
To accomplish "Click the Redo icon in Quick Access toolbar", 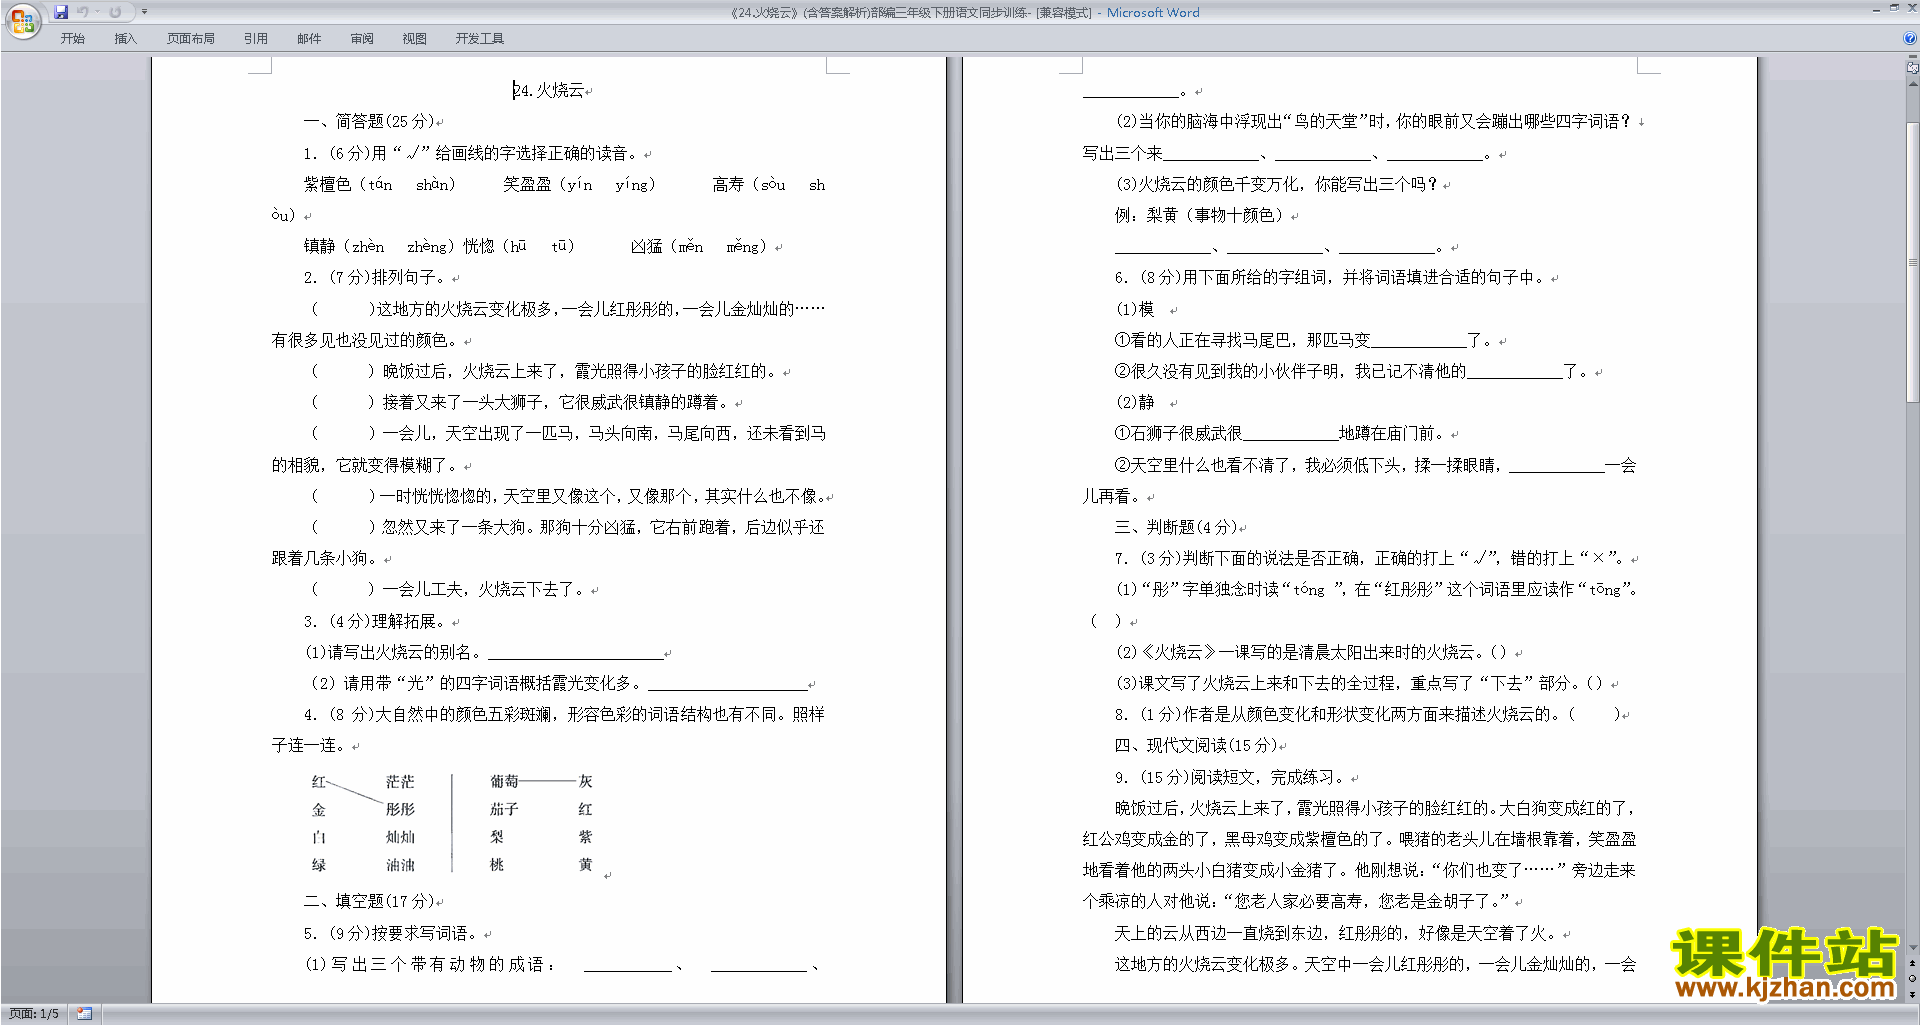I will [115, 12].
